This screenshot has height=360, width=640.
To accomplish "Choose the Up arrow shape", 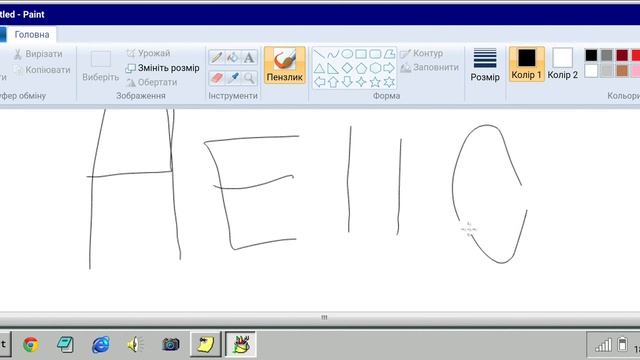I will [333, 82].
